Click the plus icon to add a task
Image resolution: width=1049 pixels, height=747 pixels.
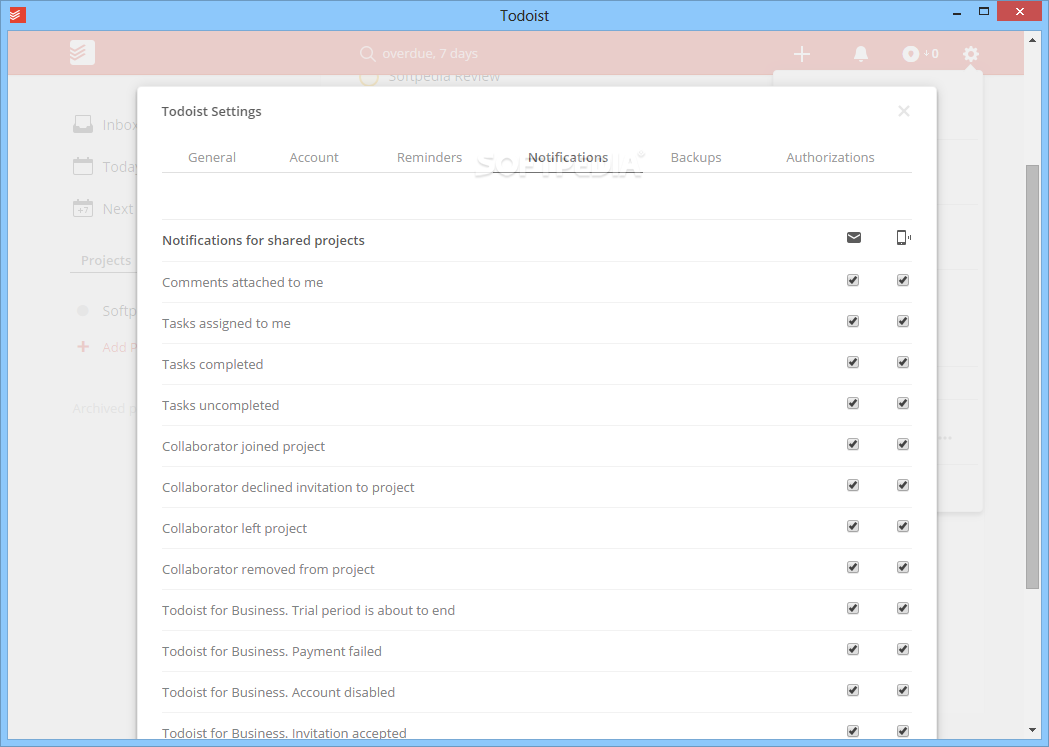tap(801, 54)
